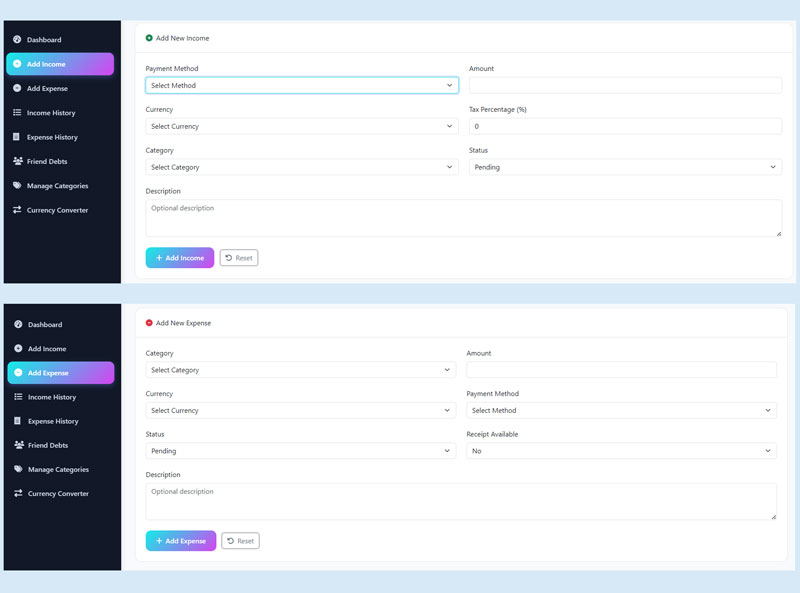This screenshot has height=593, width=800.
Task: Open the Category dropdown in Add Expense form
Action: [301, 370]
